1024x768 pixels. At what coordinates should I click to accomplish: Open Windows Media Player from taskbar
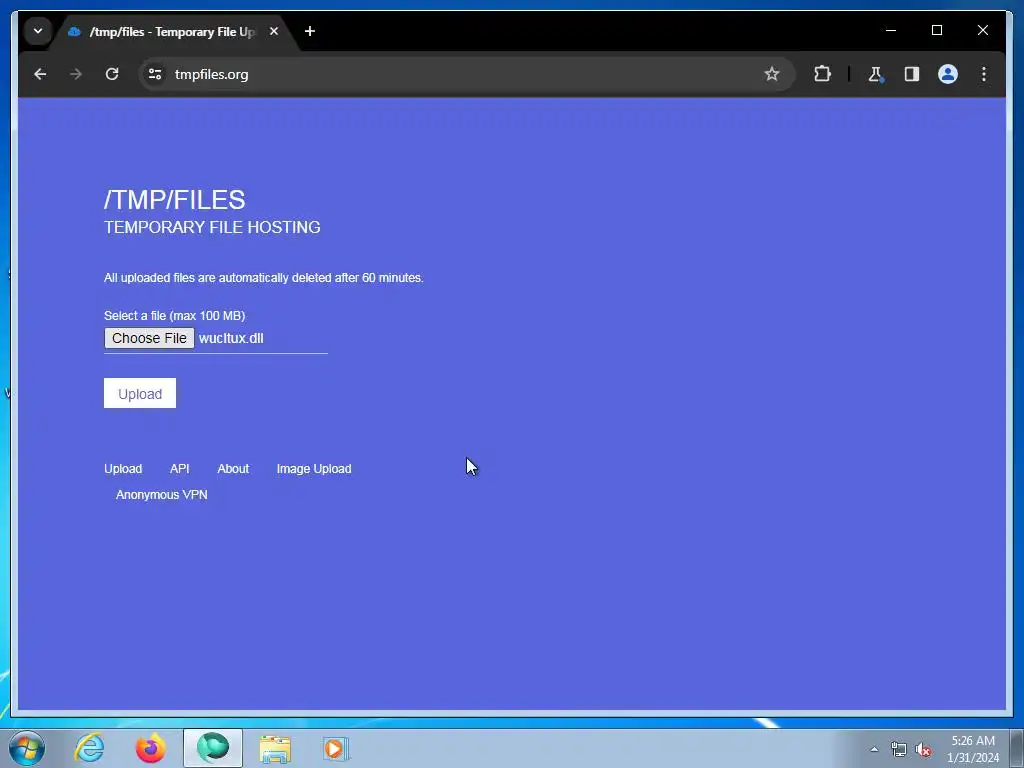tap(336, 749)
